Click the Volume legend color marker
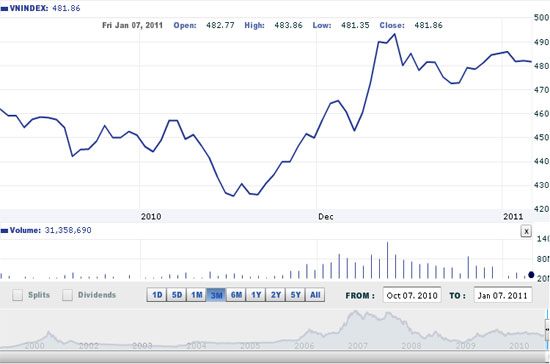550x364 pixels. (x=4, y=231)
